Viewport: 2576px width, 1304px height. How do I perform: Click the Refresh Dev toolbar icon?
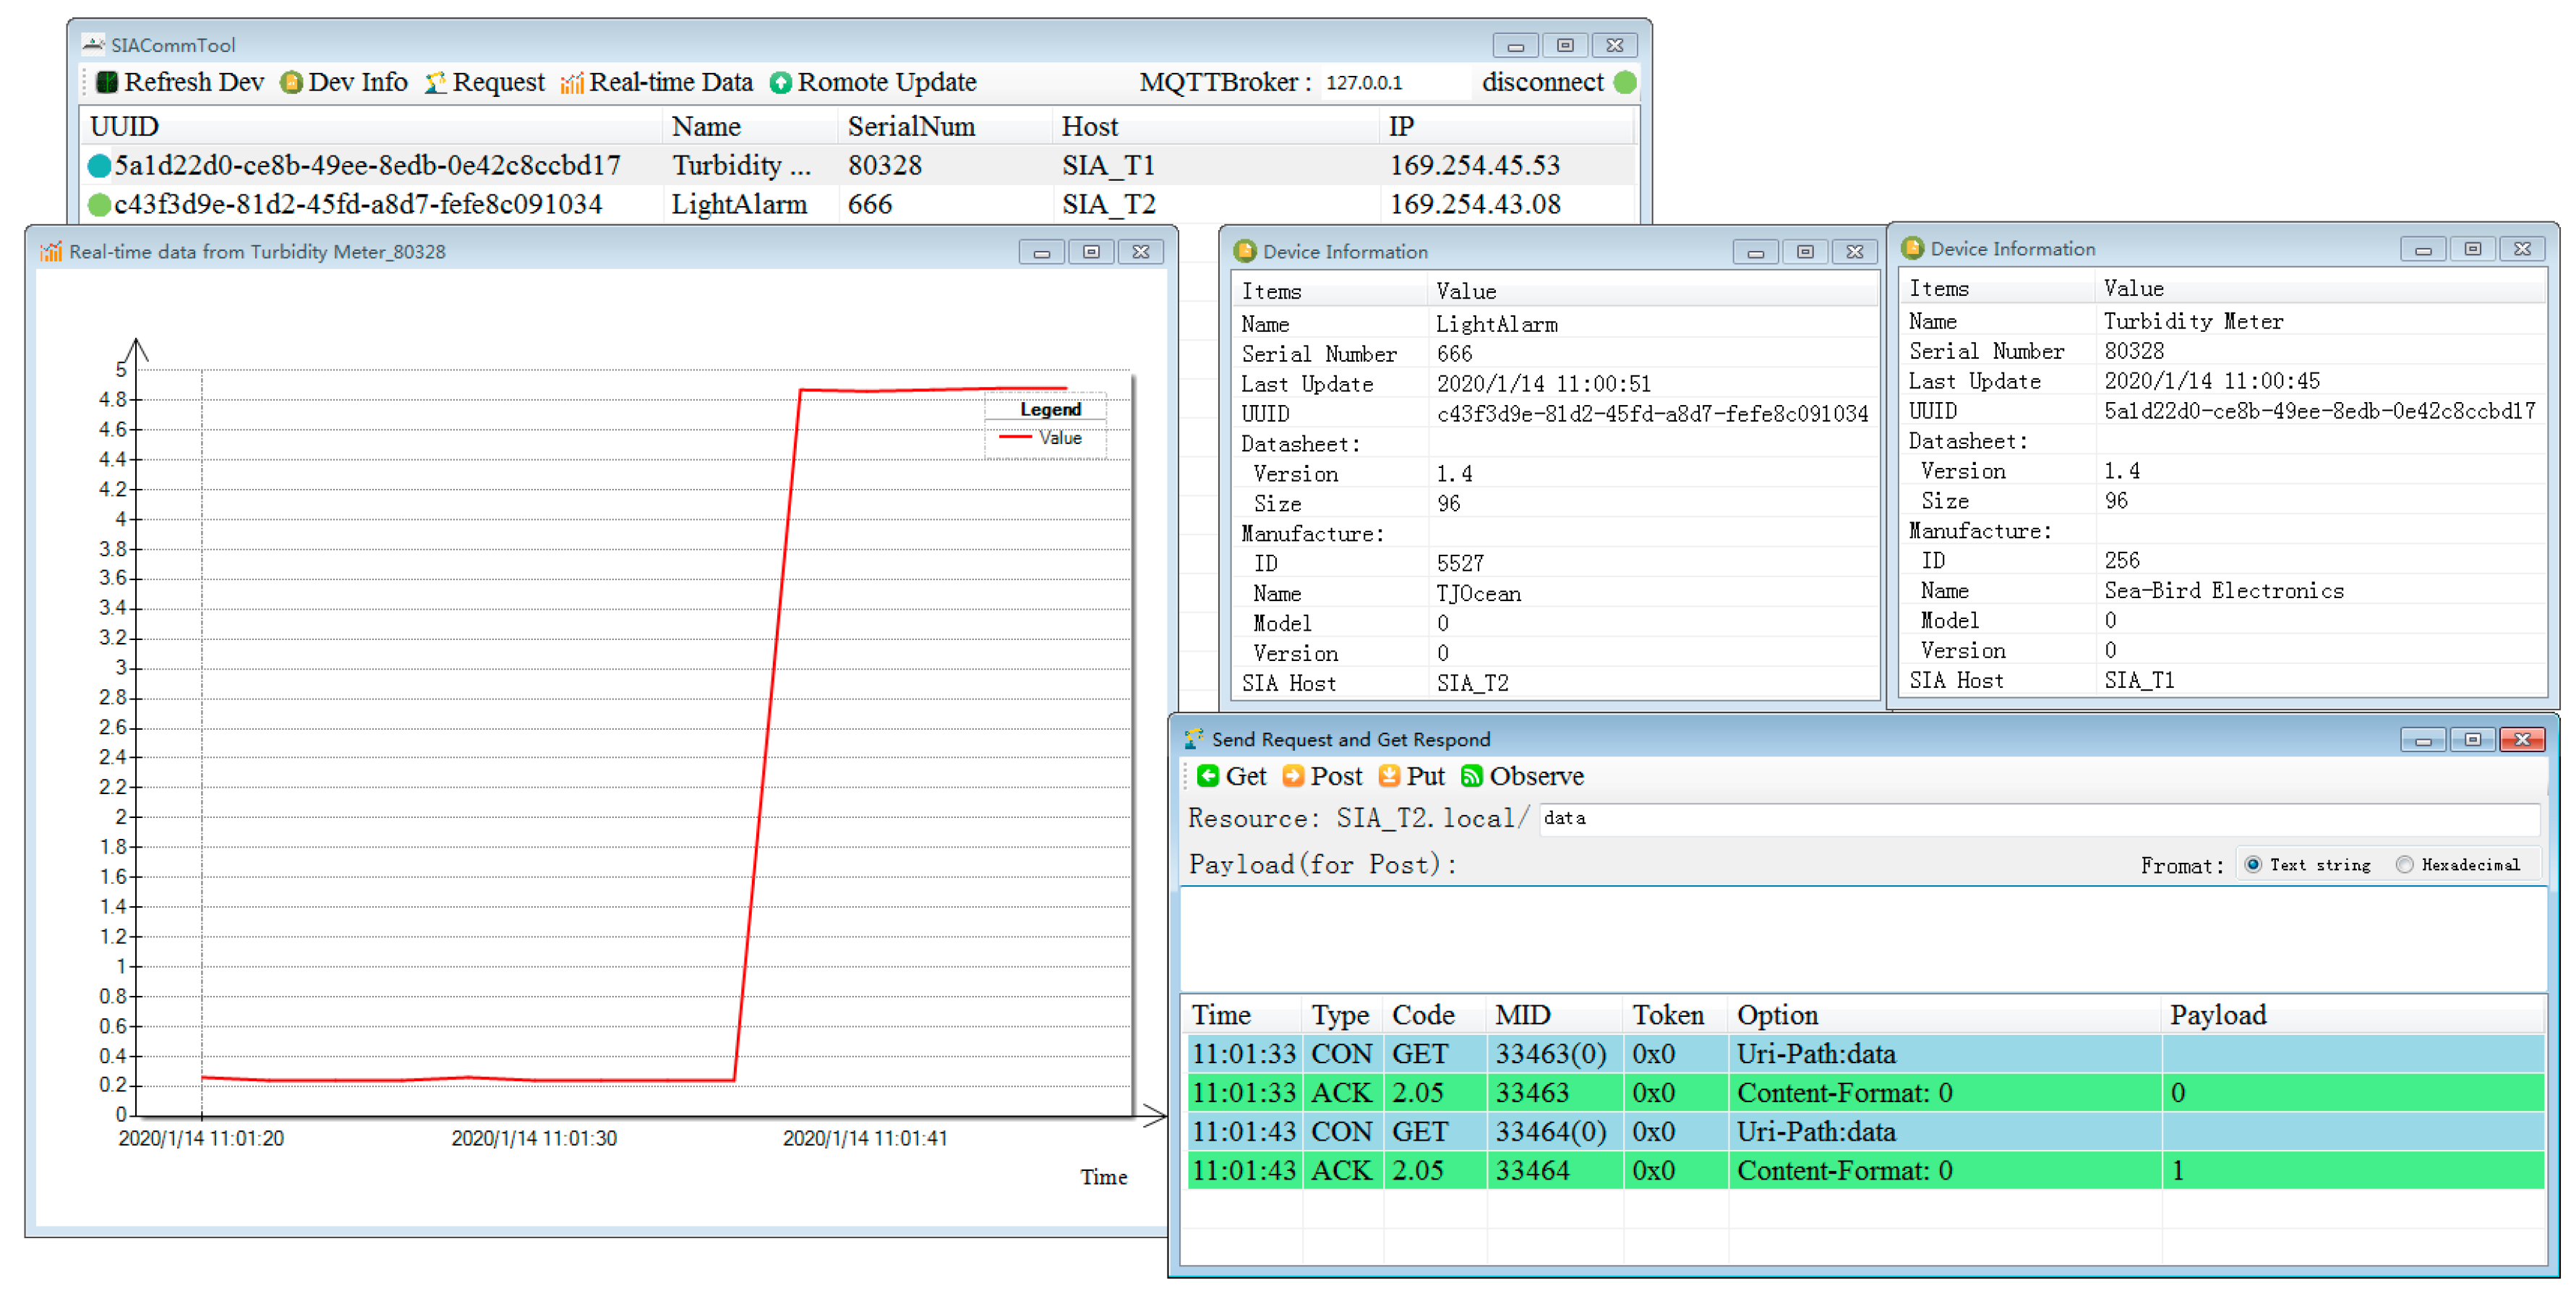pos(107,82)
